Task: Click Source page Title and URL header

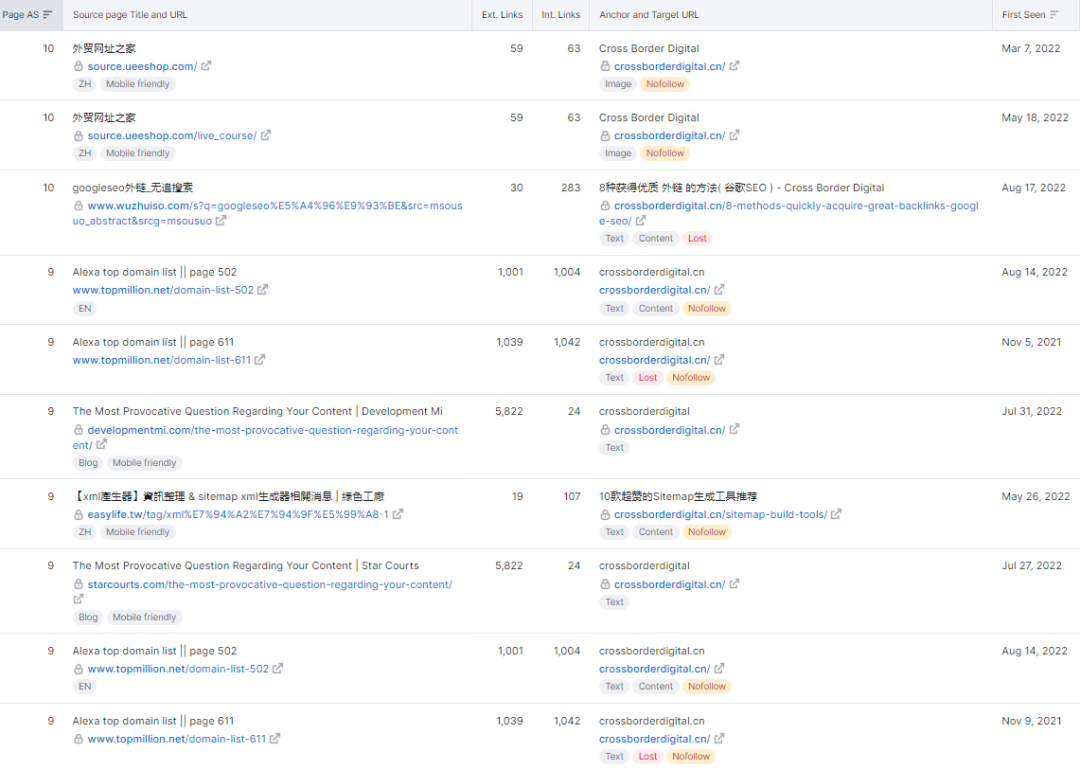Action: pyautogui.click(x=130, y=15)
